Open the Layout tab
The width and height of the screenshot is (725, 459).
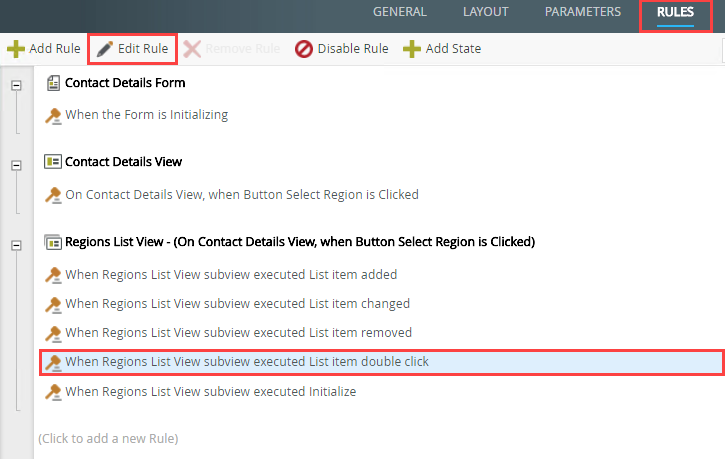pos(485,12)
